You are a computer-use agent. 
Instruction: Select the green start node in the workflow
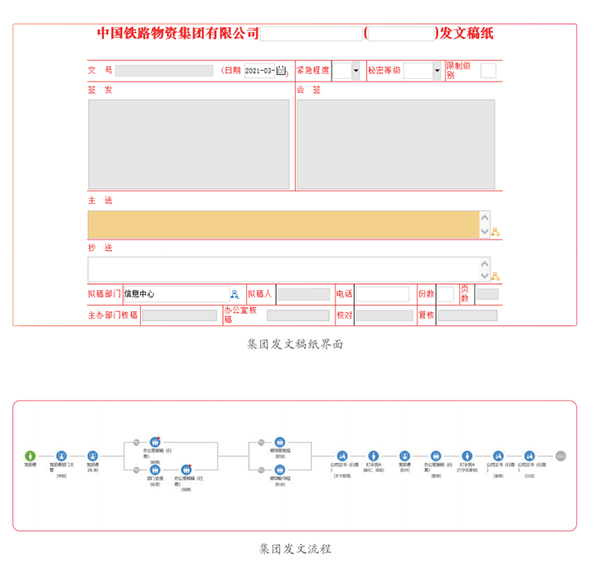click(30, 456)
